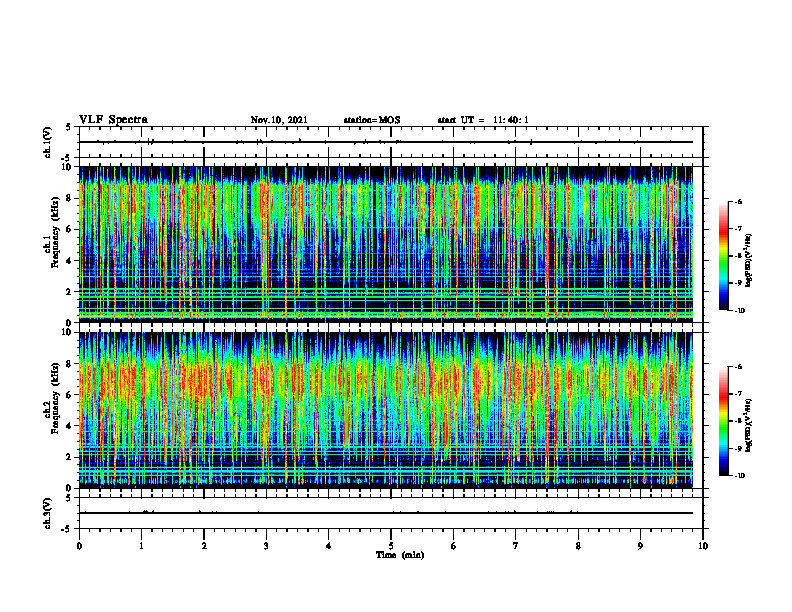792x612 pixels.
Task: Click the time axis tick label "1"
Action: 141,546
